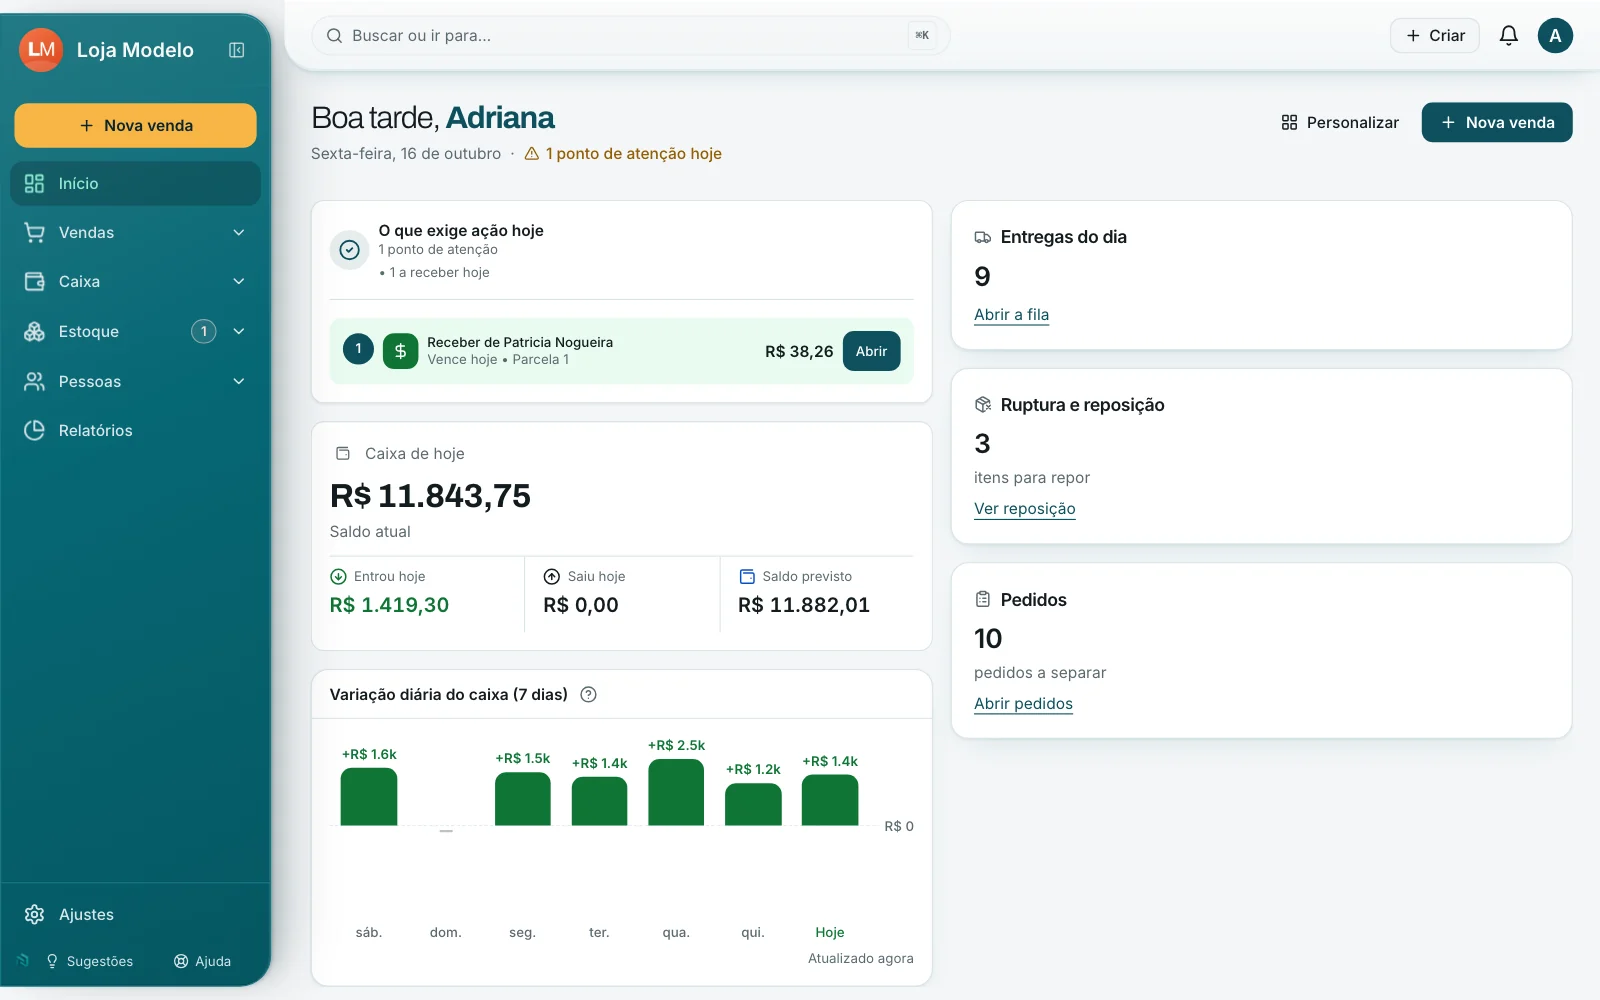1600x1000 pixels.
Task: Click the small logo icon at sidebar bottom
Action: (x=23, y=961)
